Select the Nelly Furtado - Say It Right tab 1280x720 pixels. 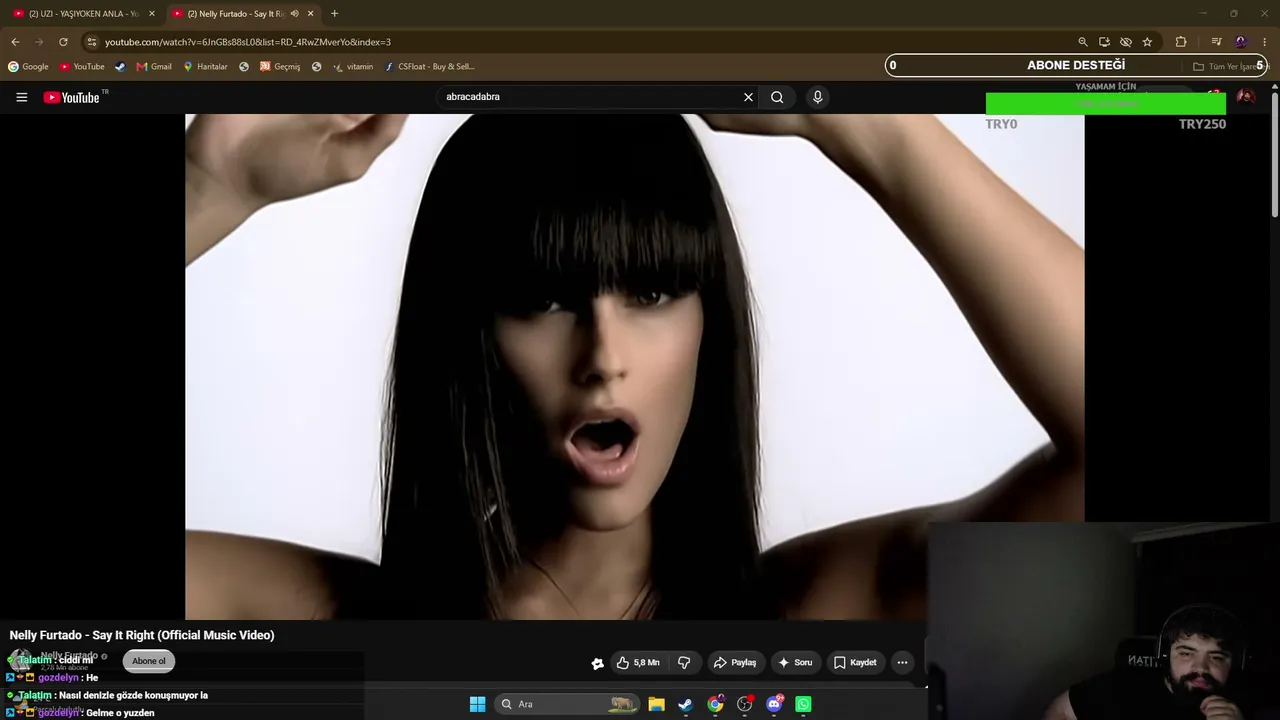(238, 14)
